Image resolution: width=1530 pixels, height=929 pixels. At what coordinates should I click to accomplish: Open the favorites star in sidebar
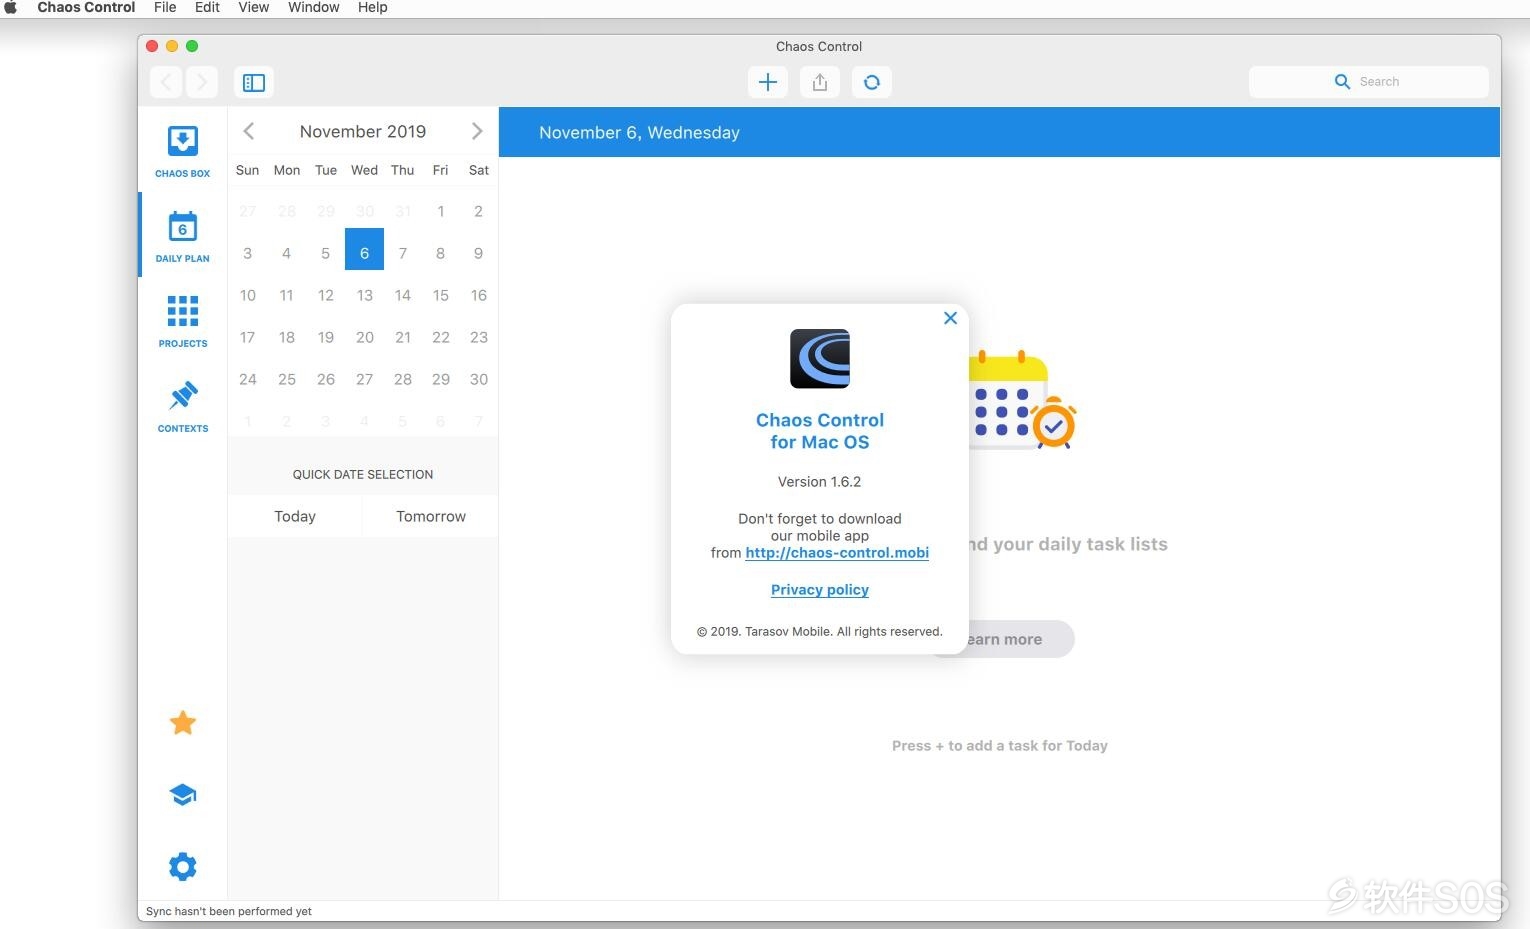tap(183, 722)
